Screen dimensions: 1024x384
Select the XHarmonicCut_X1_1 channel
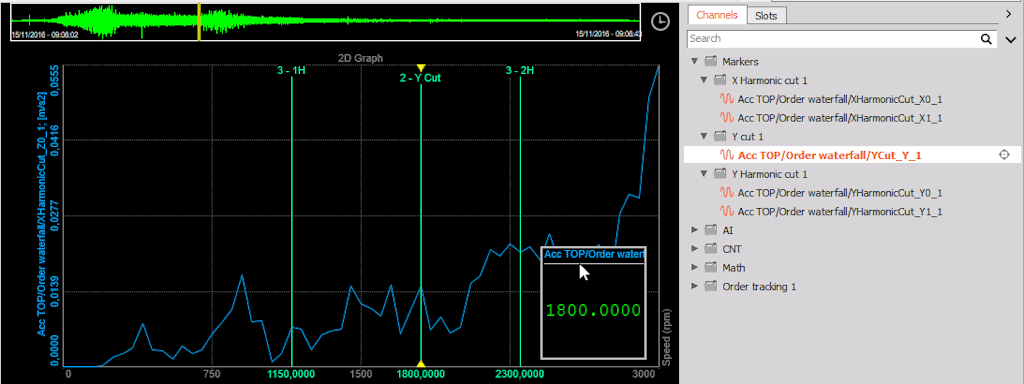[x=840, y=118]
